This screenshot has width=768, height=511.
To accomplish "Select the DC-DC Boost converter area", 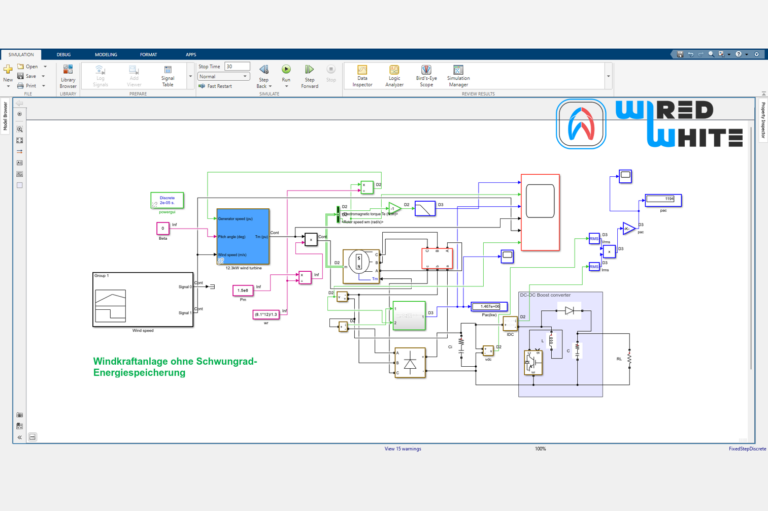I will (x=560, y=344).
